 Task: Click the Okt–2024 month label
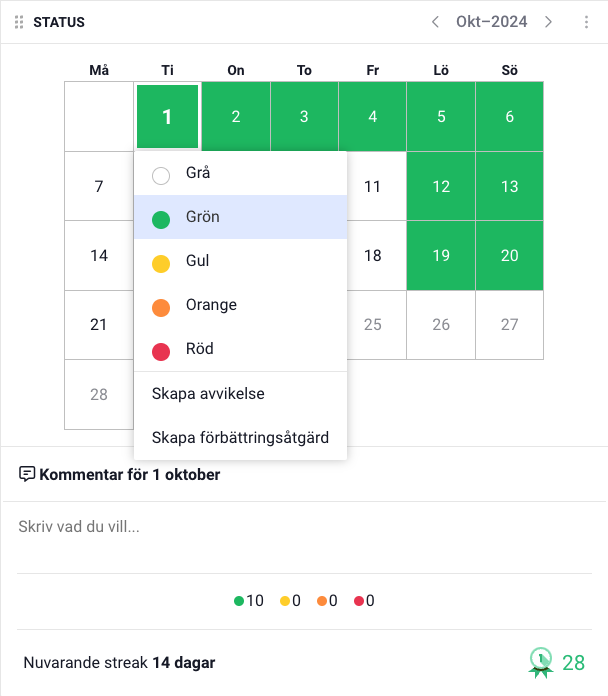pos(491,22)
